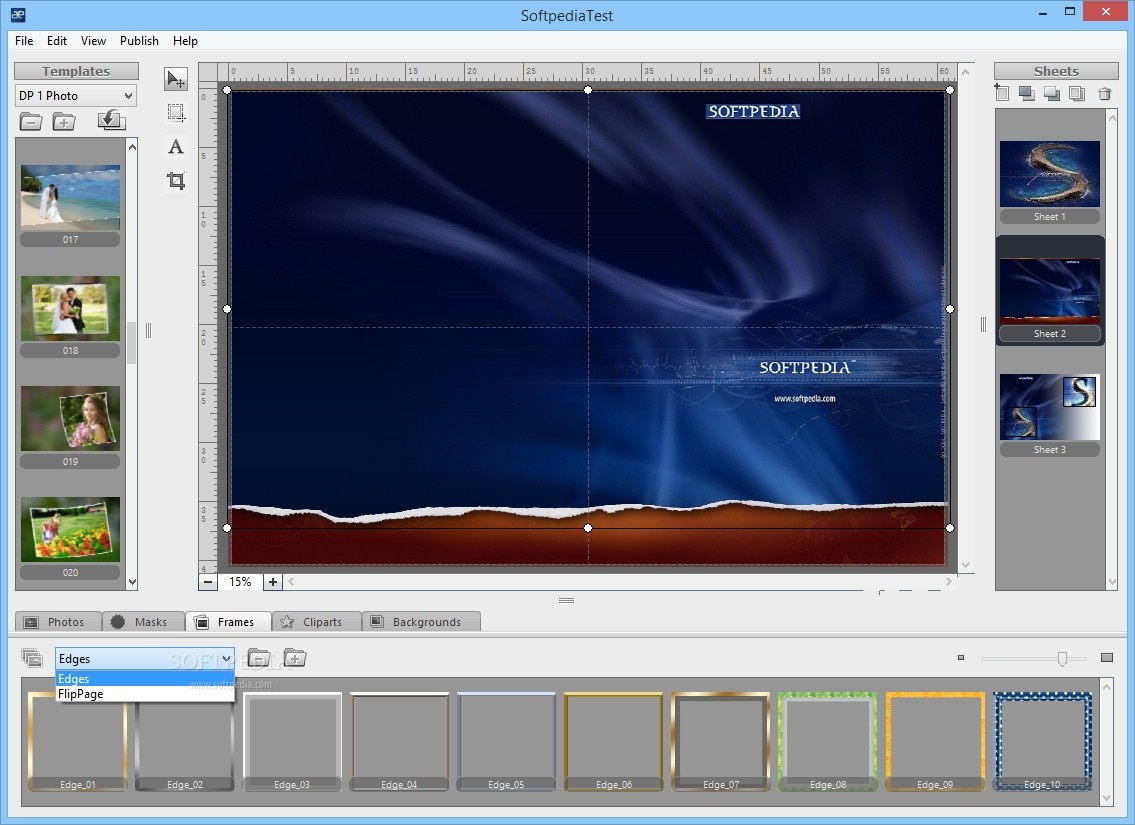
Task: Click templates list scroll up arrow
Action: pos(132,147)
